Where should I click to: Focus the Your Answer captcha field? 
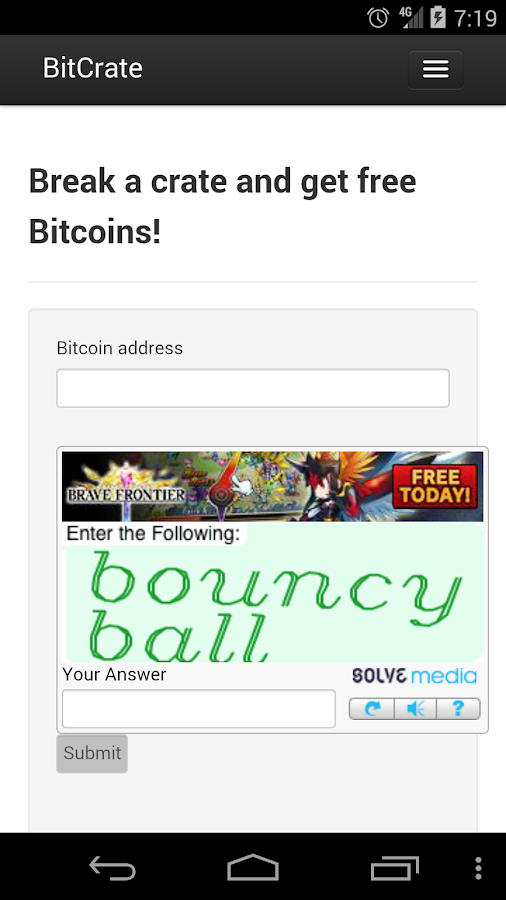(198, 708)
